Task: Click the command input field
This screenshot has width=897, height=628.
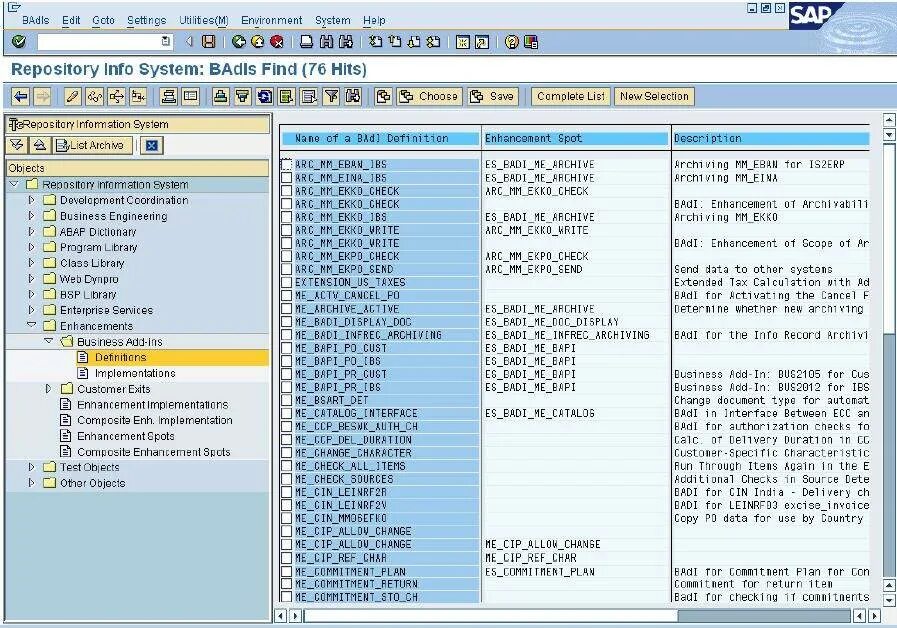Action: pos(105,42)
